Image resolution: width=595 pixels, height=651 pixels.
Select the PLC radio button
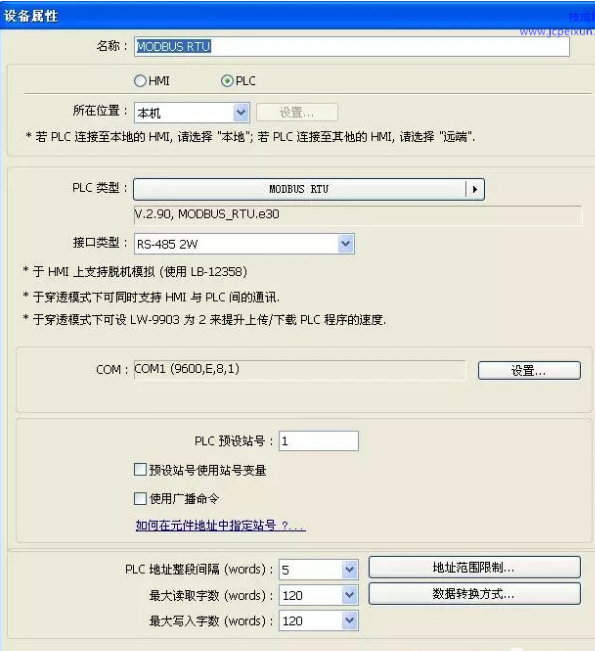pos(227,81)
